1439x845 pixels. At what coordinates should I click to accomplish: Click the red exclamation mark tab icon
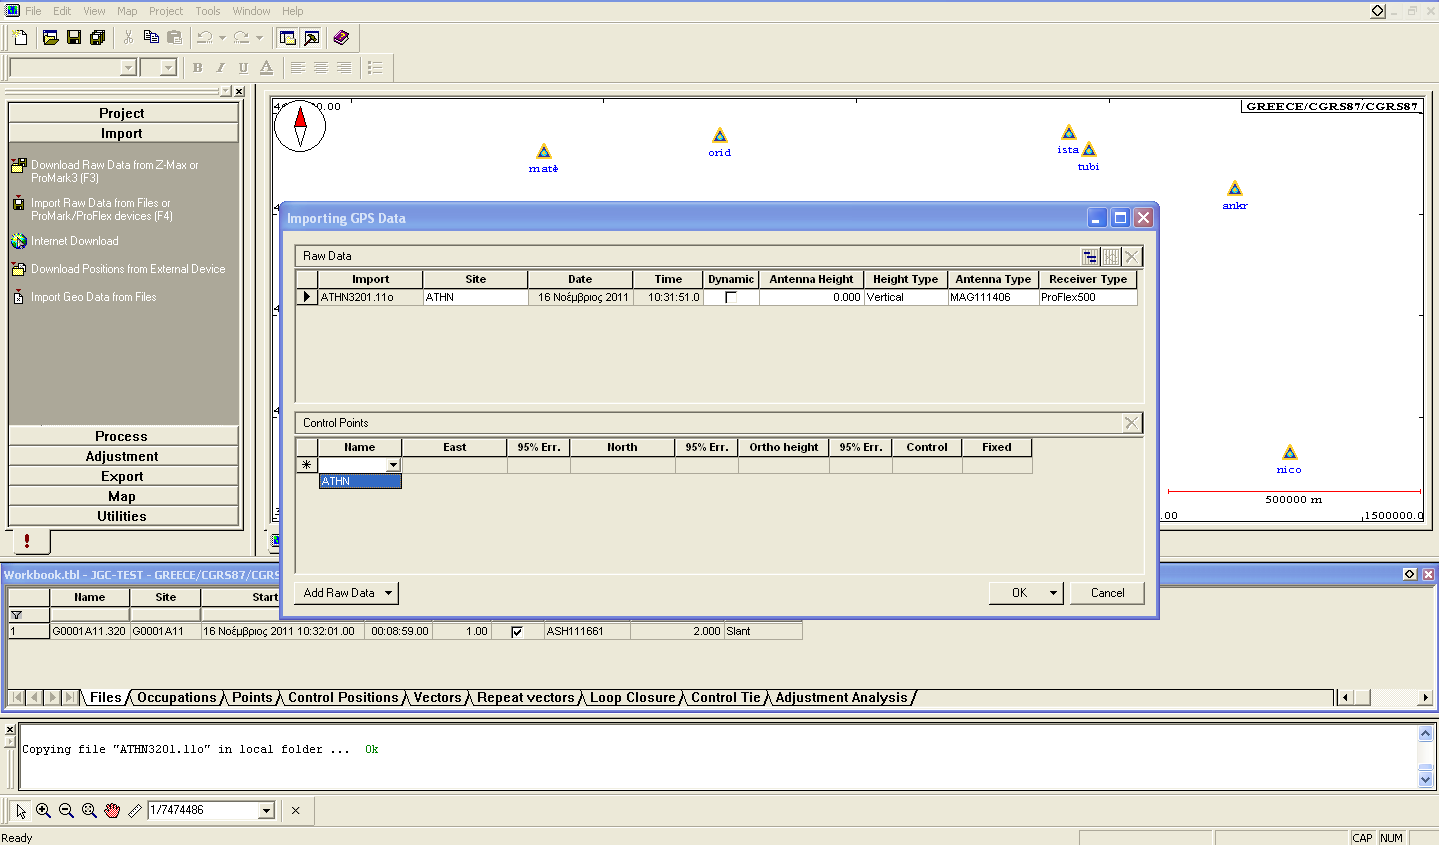click(x=27, y=541)
